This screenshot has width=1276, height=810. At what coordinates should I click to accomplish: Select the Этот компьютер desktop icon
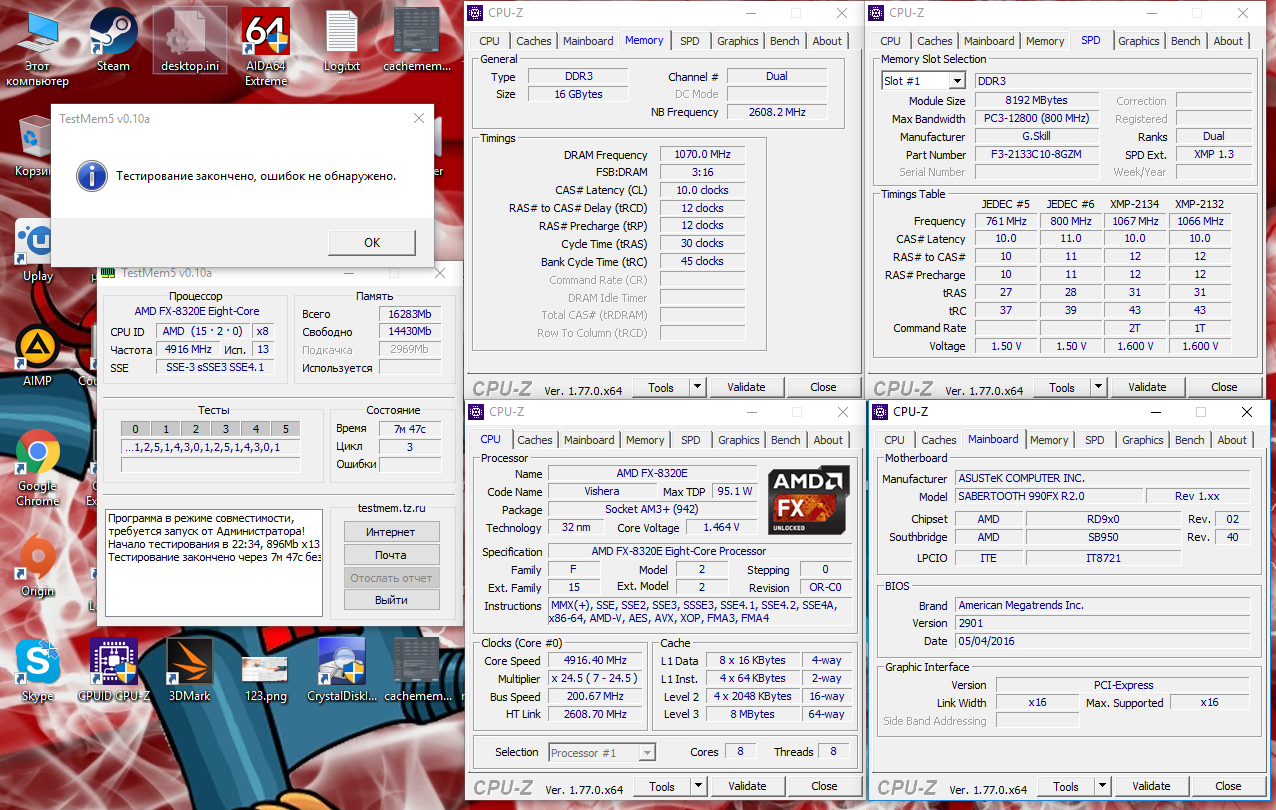tap(37, 47)
